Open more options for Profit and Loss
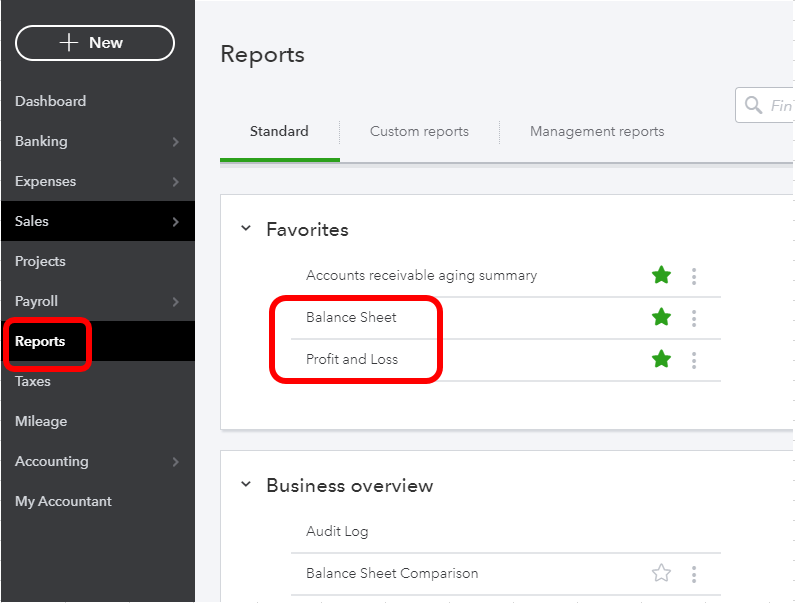795x603 pixels. click(x=694, y=360)
